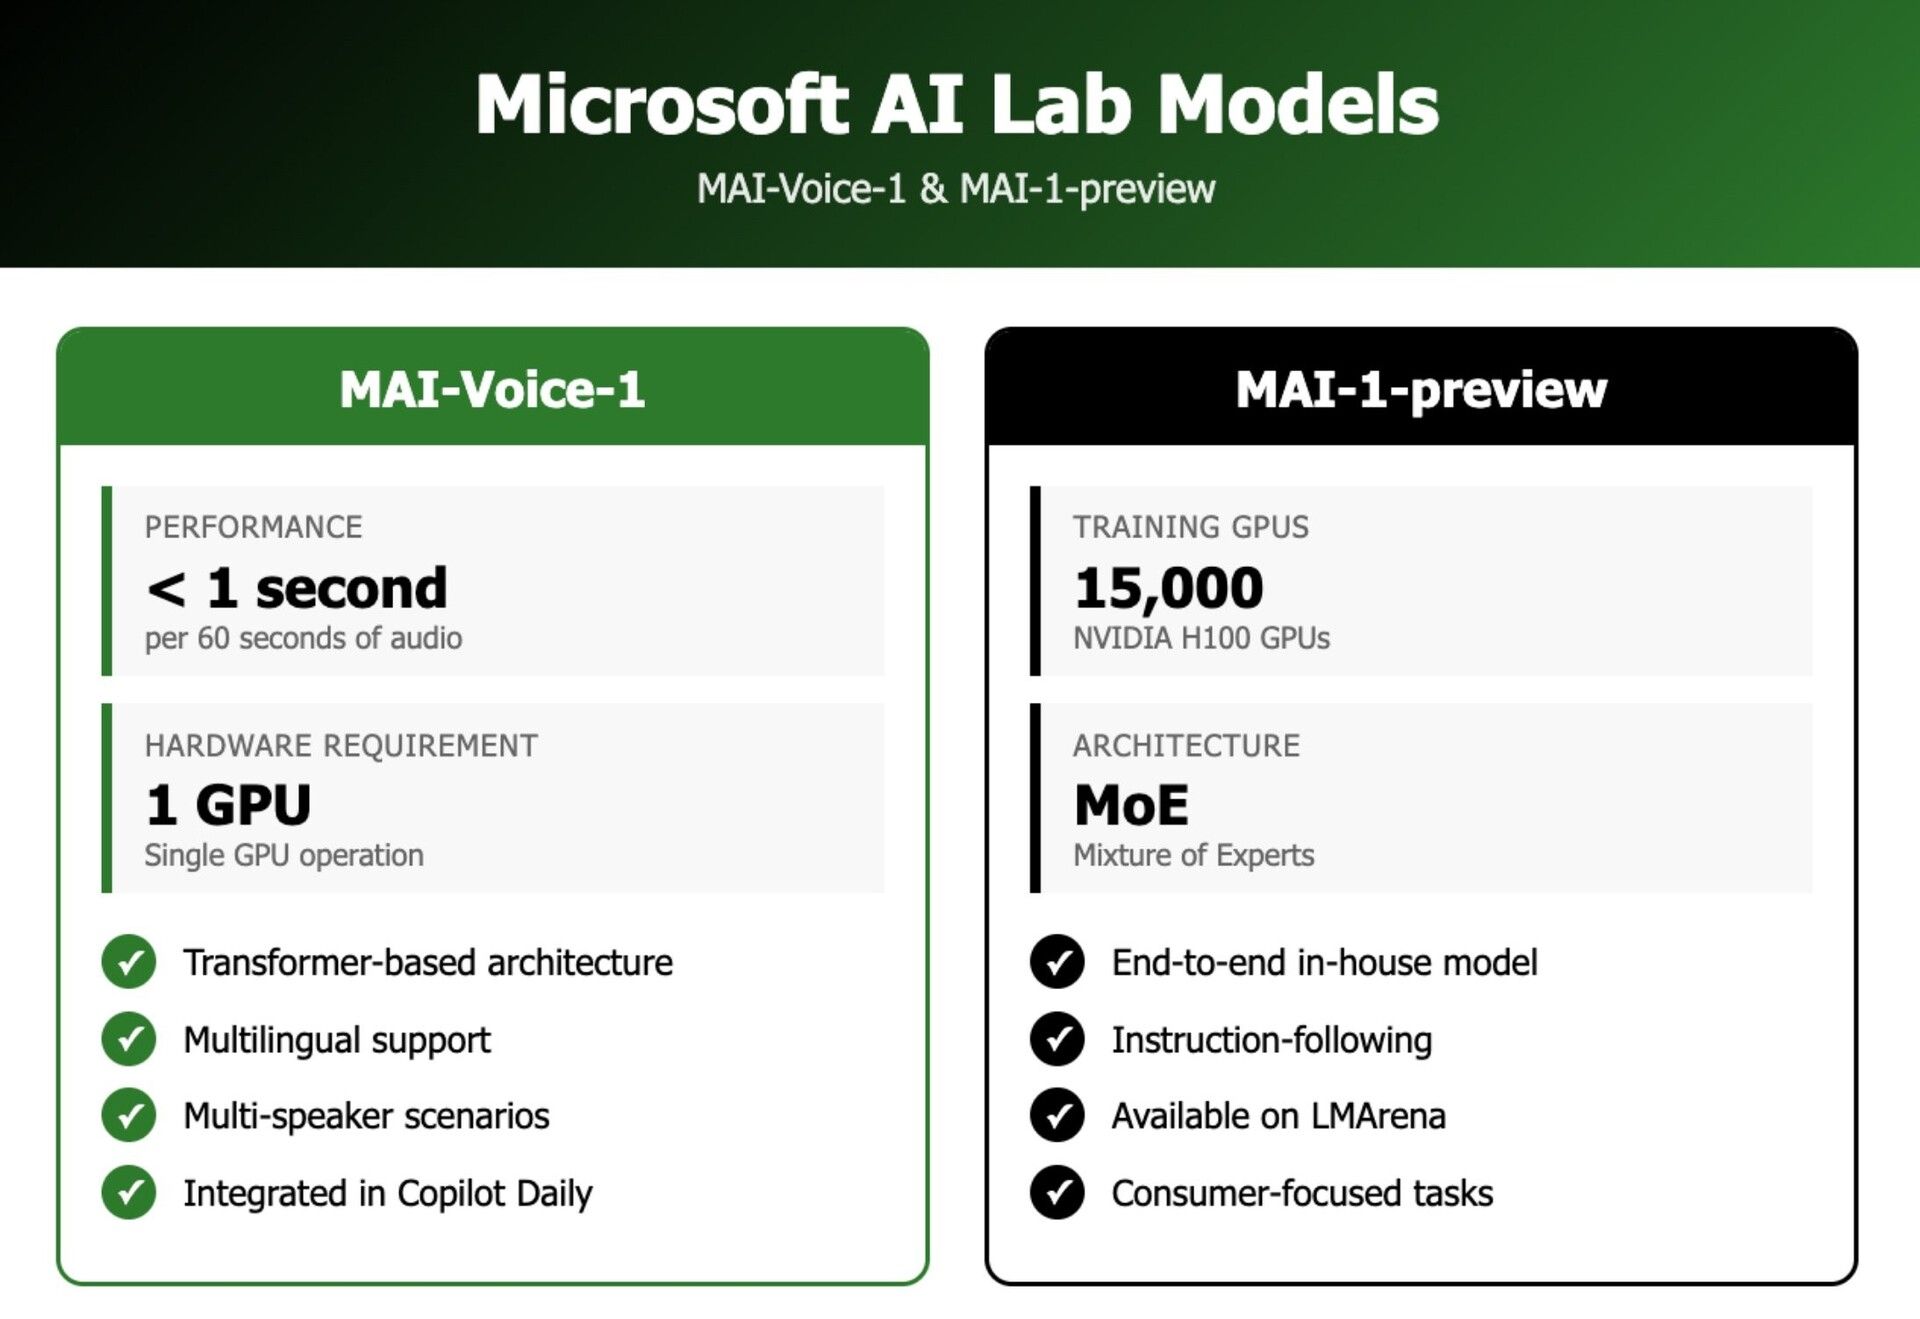The image size is (1920, 1319).
Task: Click the Architecture 'MoE' stat box
Action: click(1422, 798)
